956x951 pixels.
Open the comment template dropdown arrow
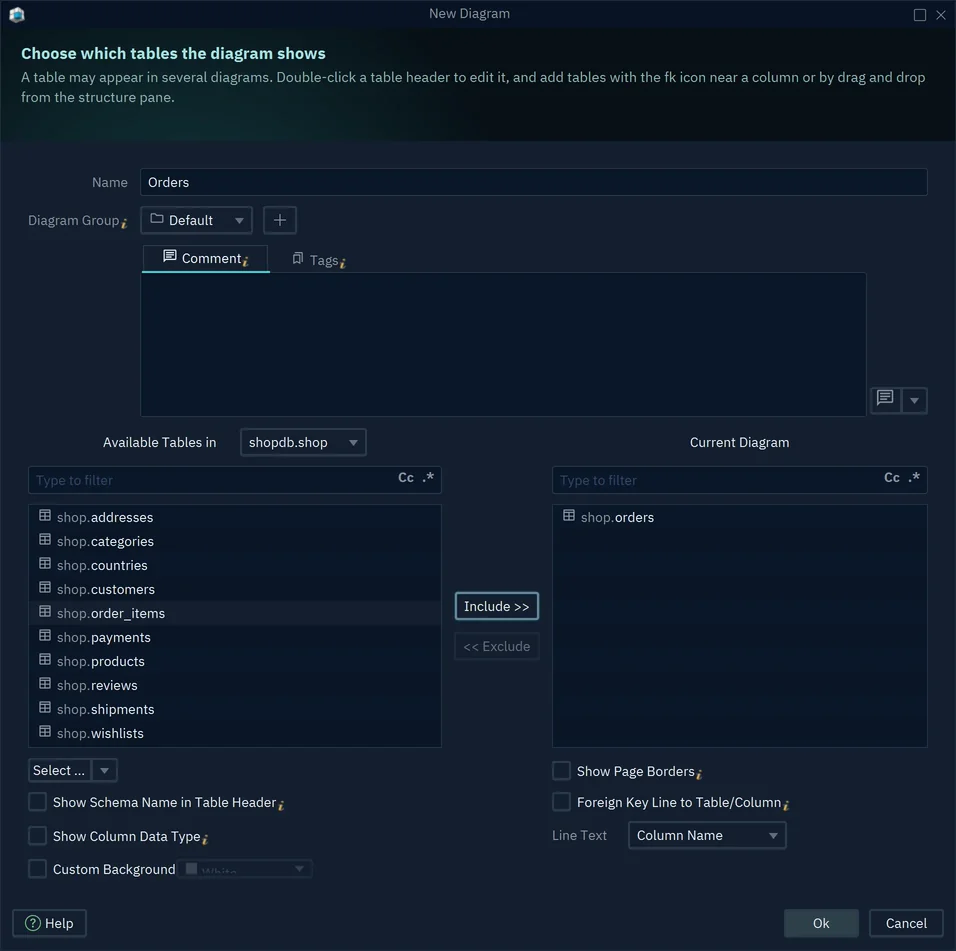coord(914,401)
